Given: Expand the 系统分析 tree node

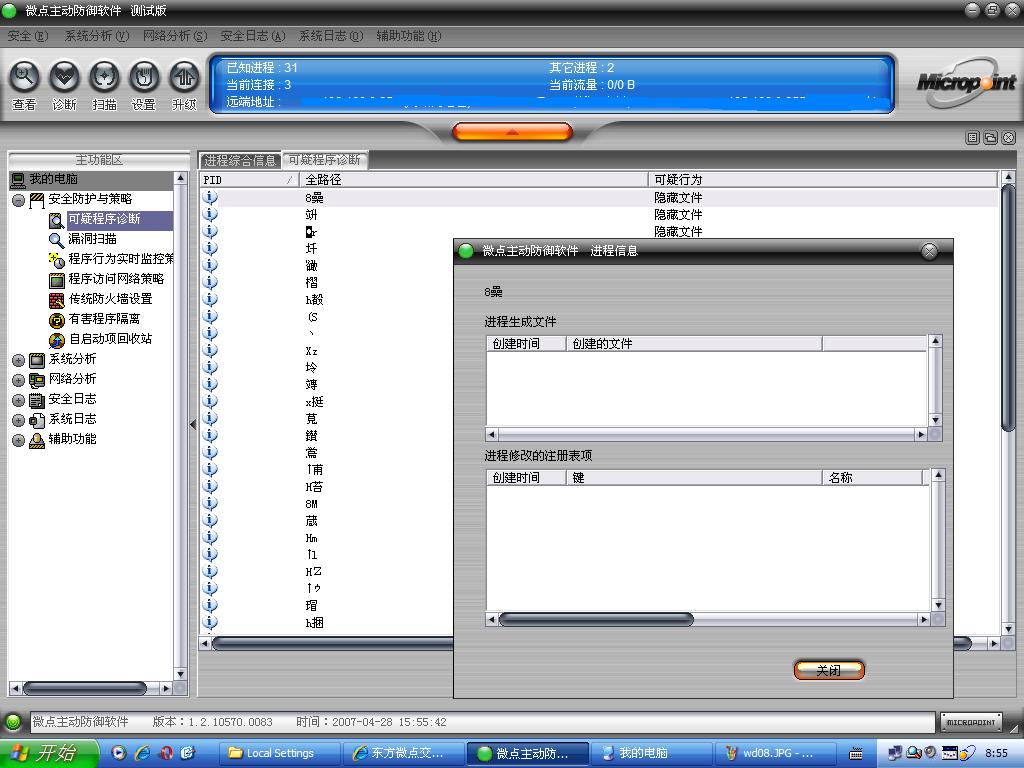Looking at the screenshot, I should [18, 360].
